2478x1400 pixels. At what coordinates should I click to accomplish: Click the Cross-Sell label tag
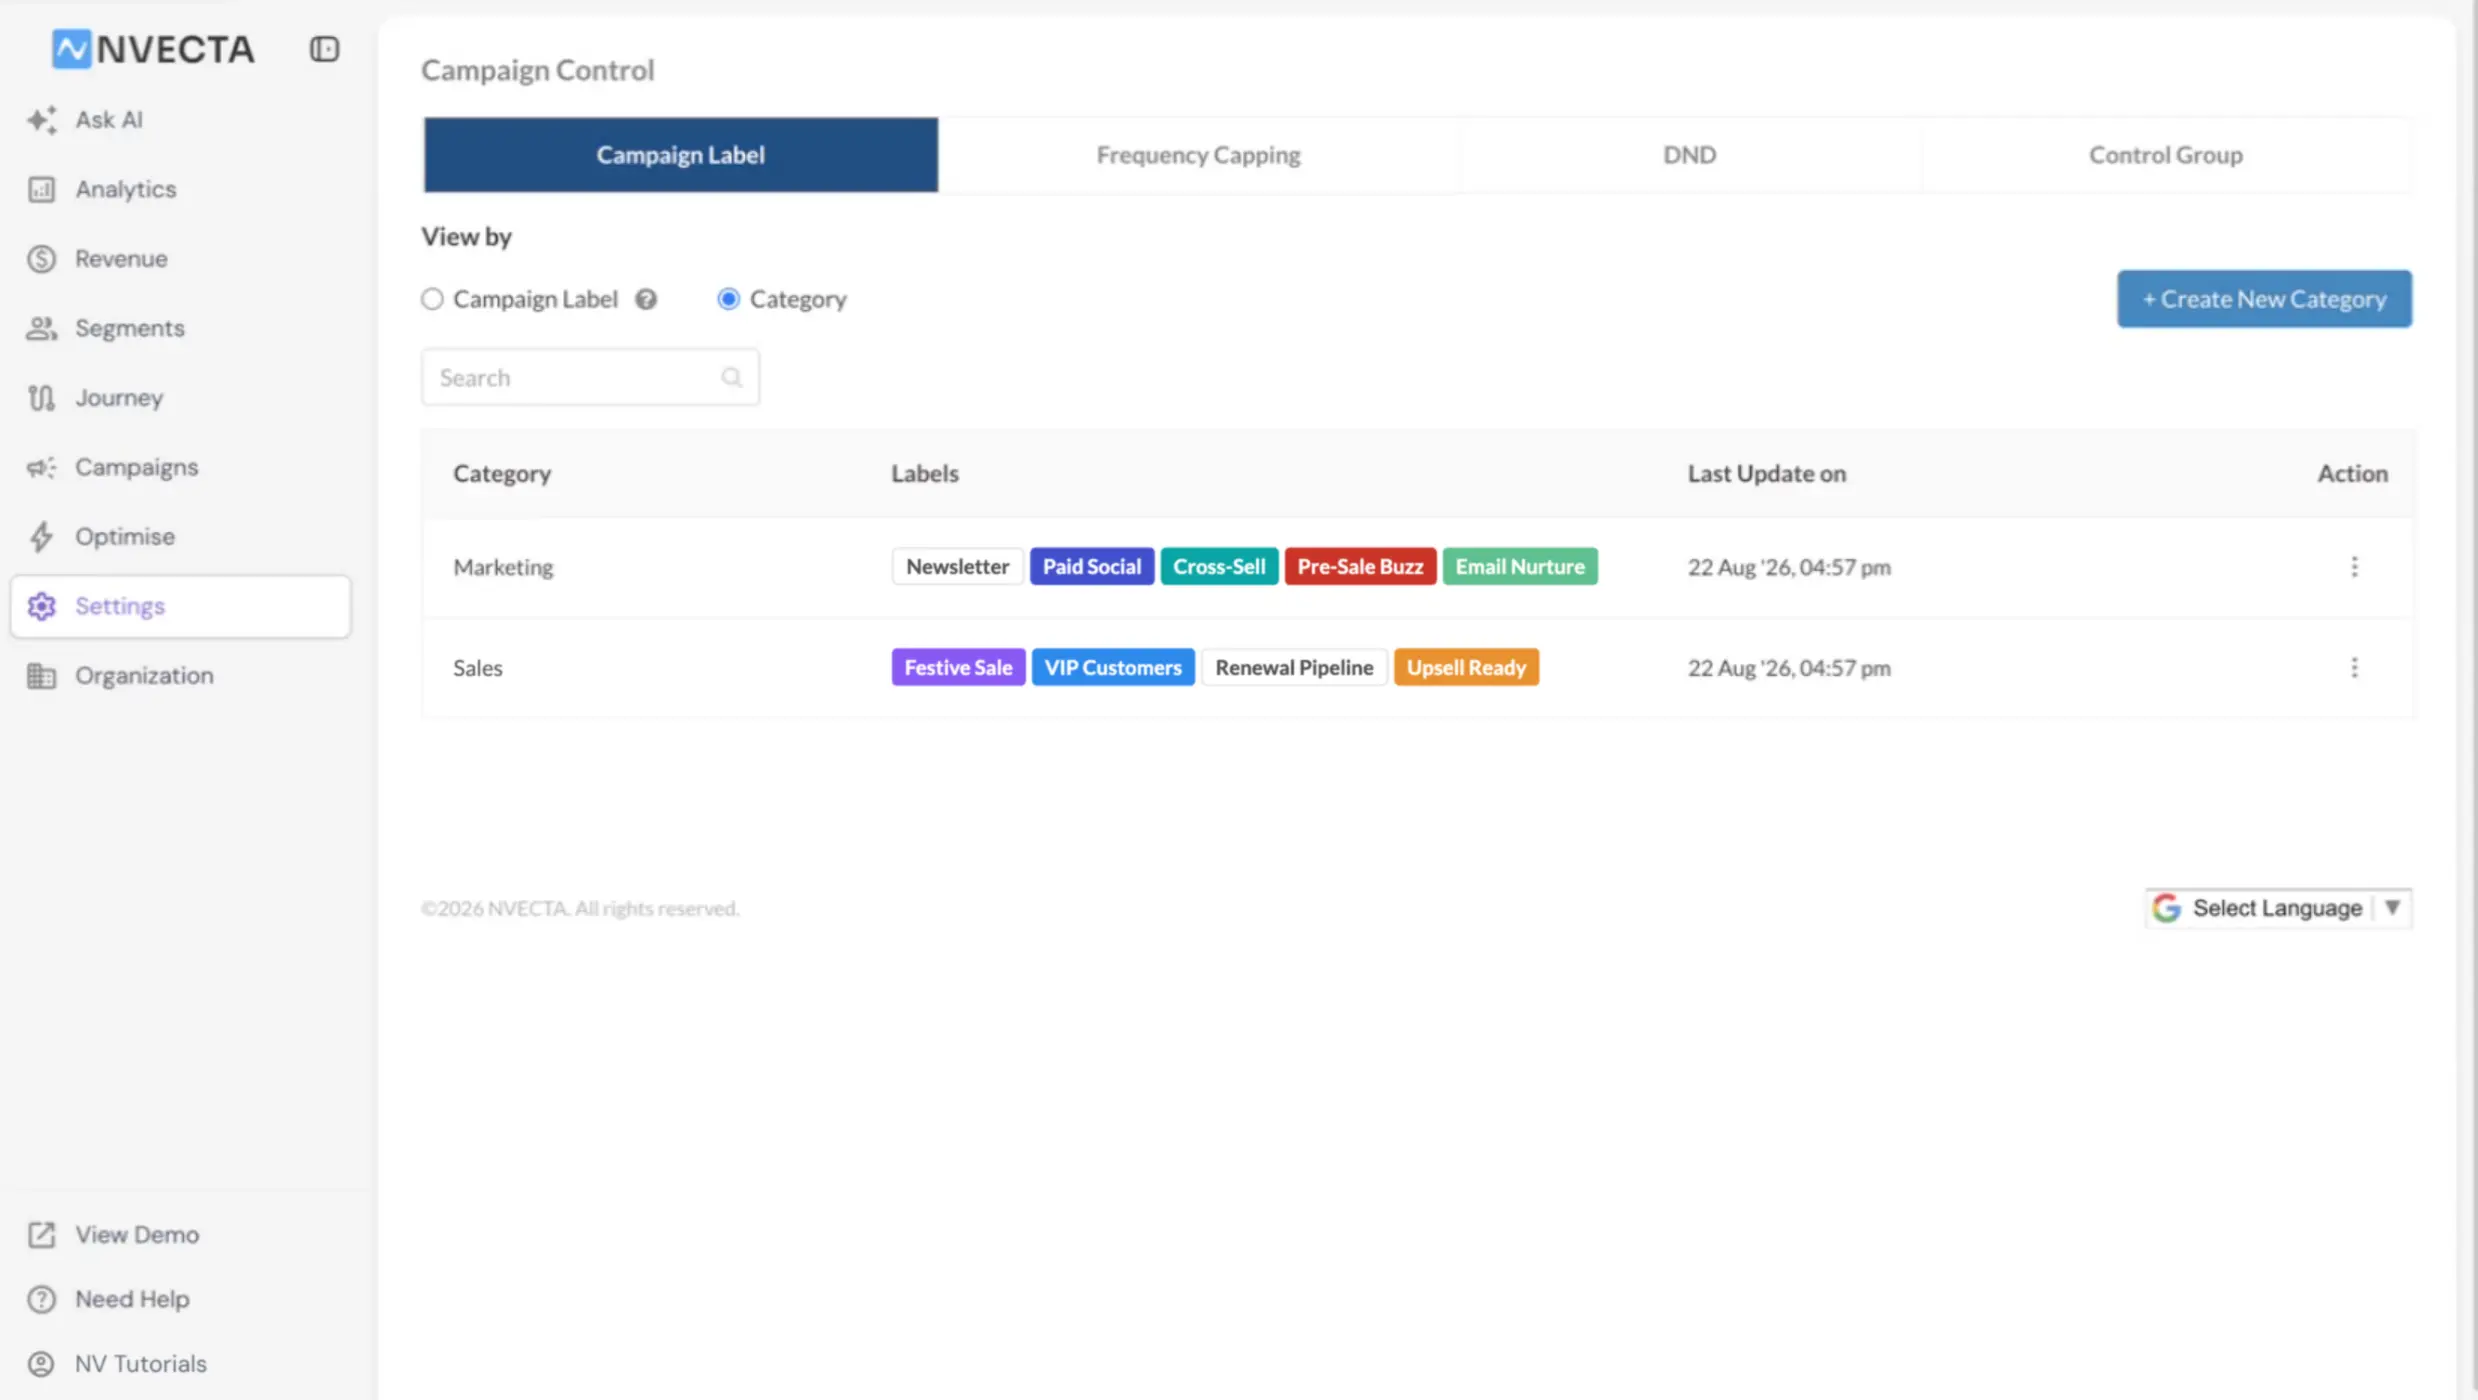pyautogui.click(x=1219, y=567)
